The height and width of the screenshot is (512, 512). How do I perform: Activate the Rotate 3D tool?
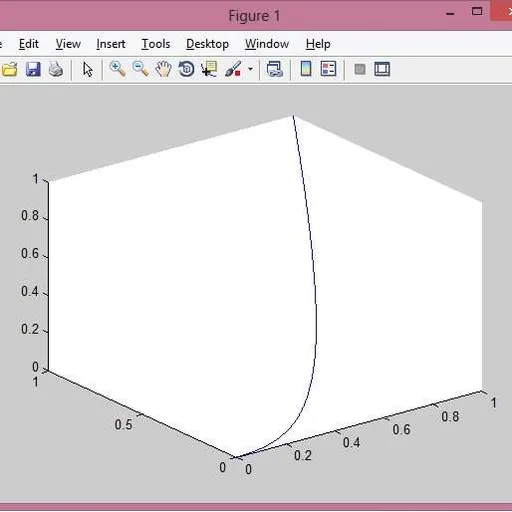(x=186, y=69)
